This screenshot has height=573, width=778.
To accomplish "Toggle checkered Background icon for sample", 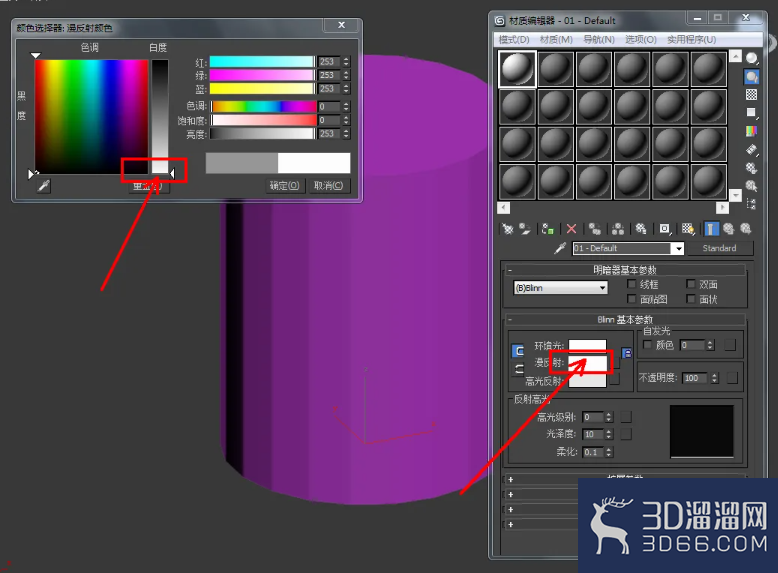I will [x=752, y=94].
